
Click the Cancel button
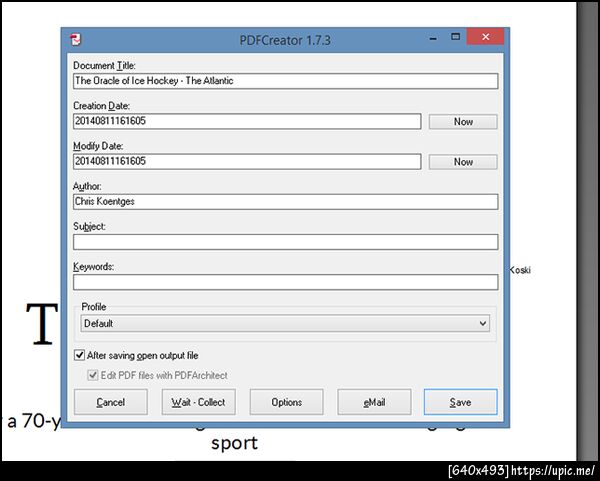coord(111,402)
